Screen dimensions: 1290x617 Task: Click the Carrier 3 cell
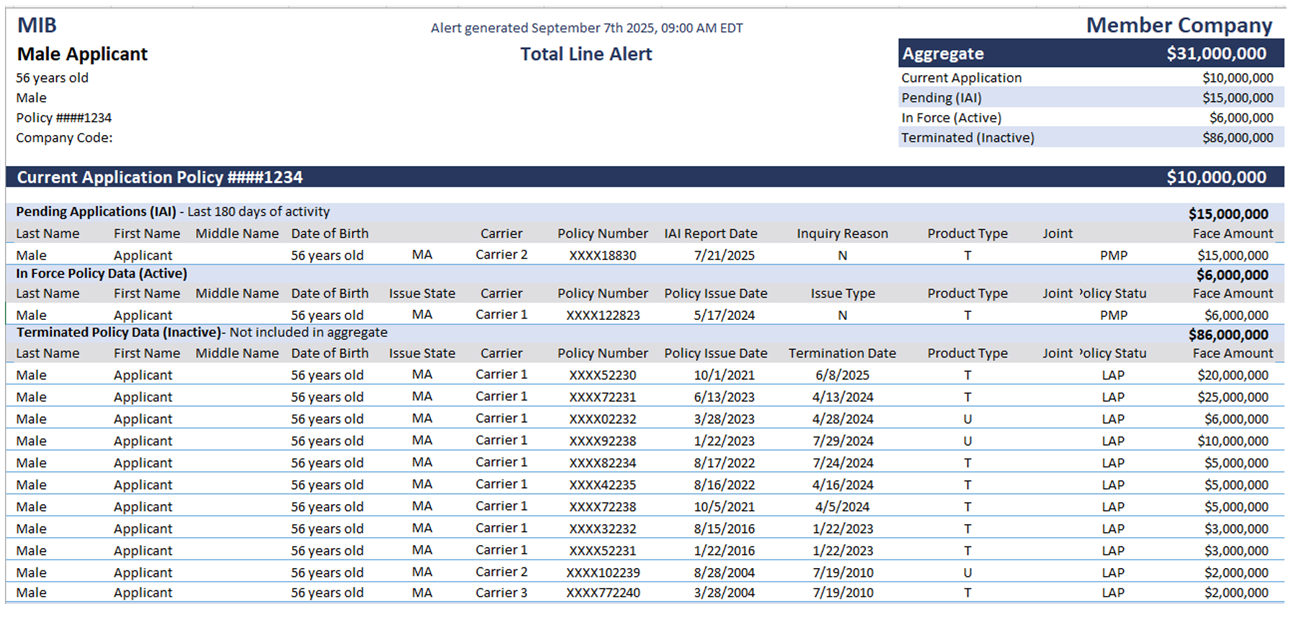click(x=501, y=593)
